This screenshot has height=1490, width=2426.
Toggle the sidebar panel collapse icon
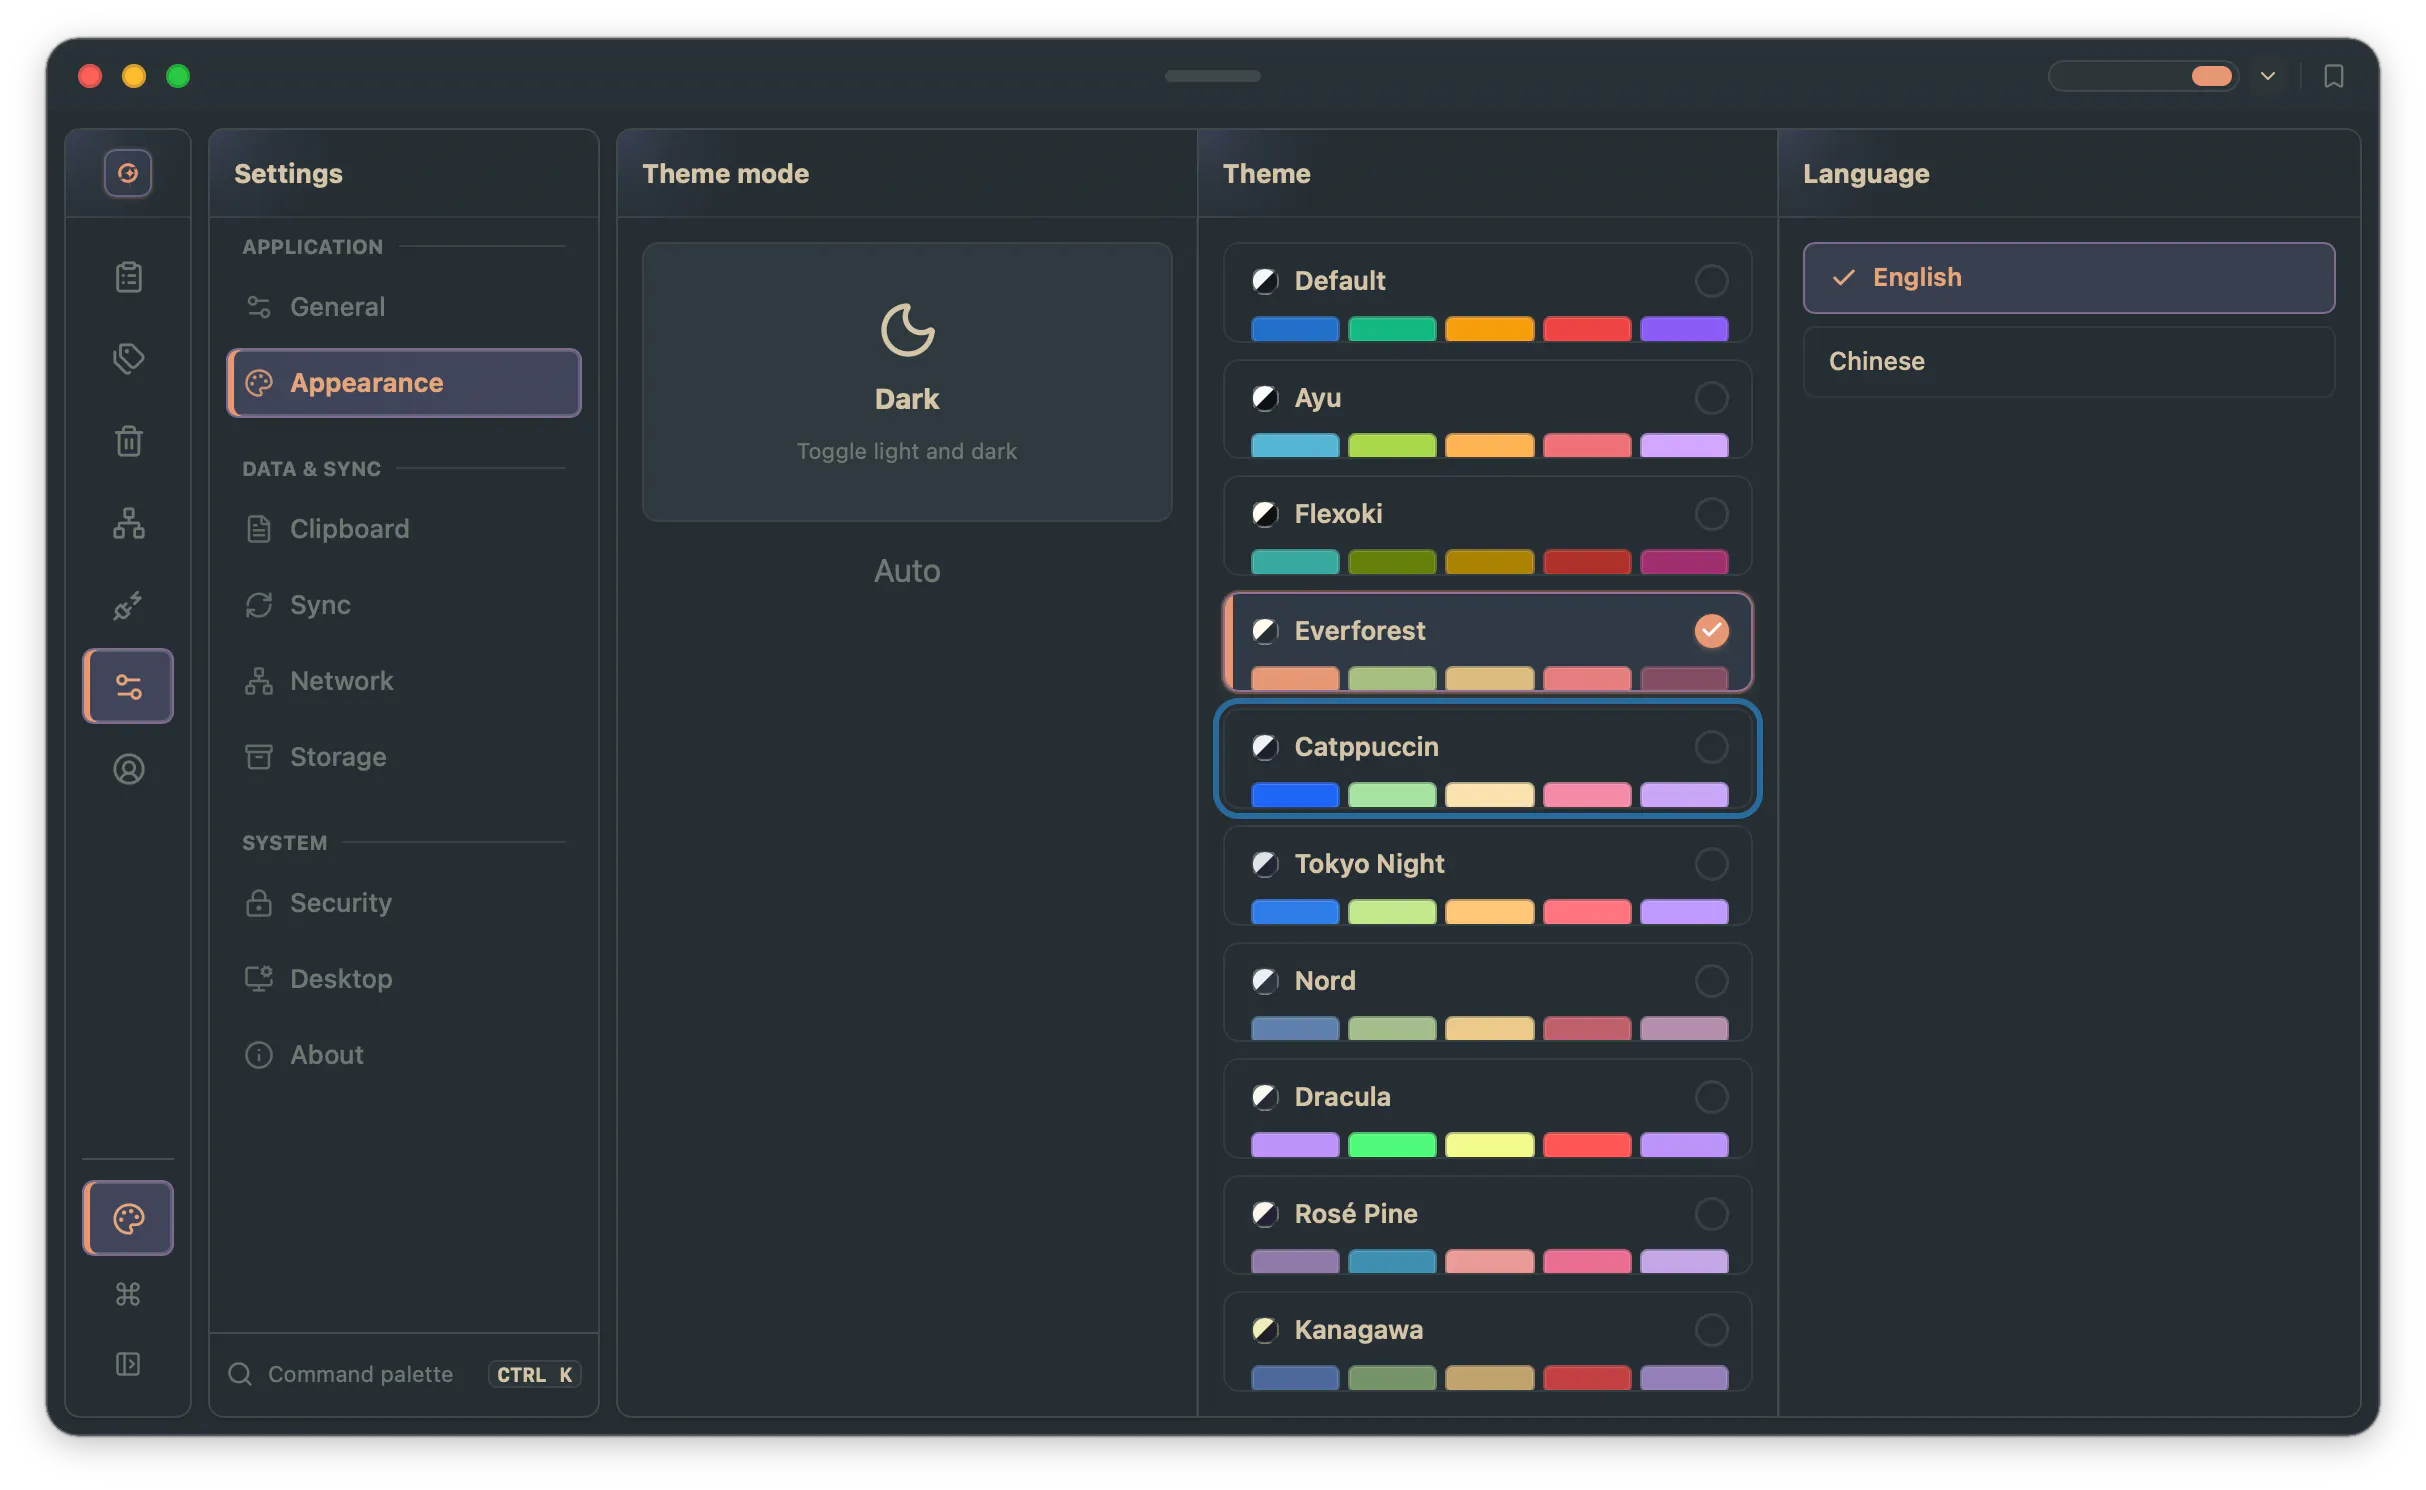(x=128, y=1364)
